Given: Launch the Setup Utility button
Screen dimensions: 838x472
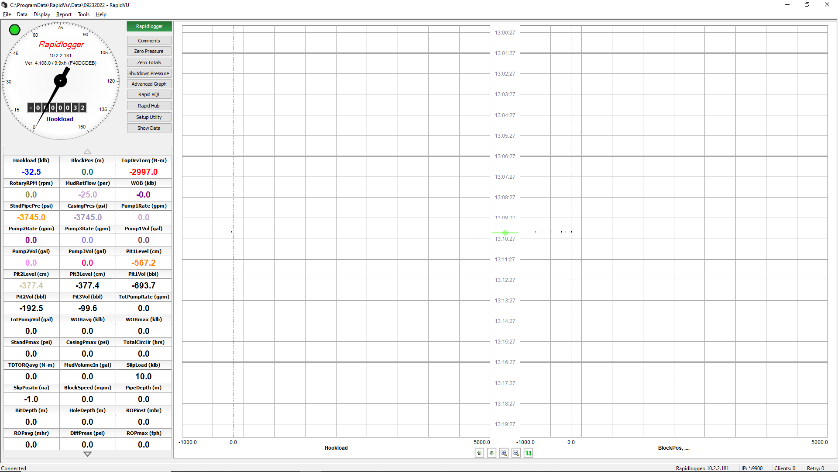Looking at the screenshot, I should tap(149, 117).
